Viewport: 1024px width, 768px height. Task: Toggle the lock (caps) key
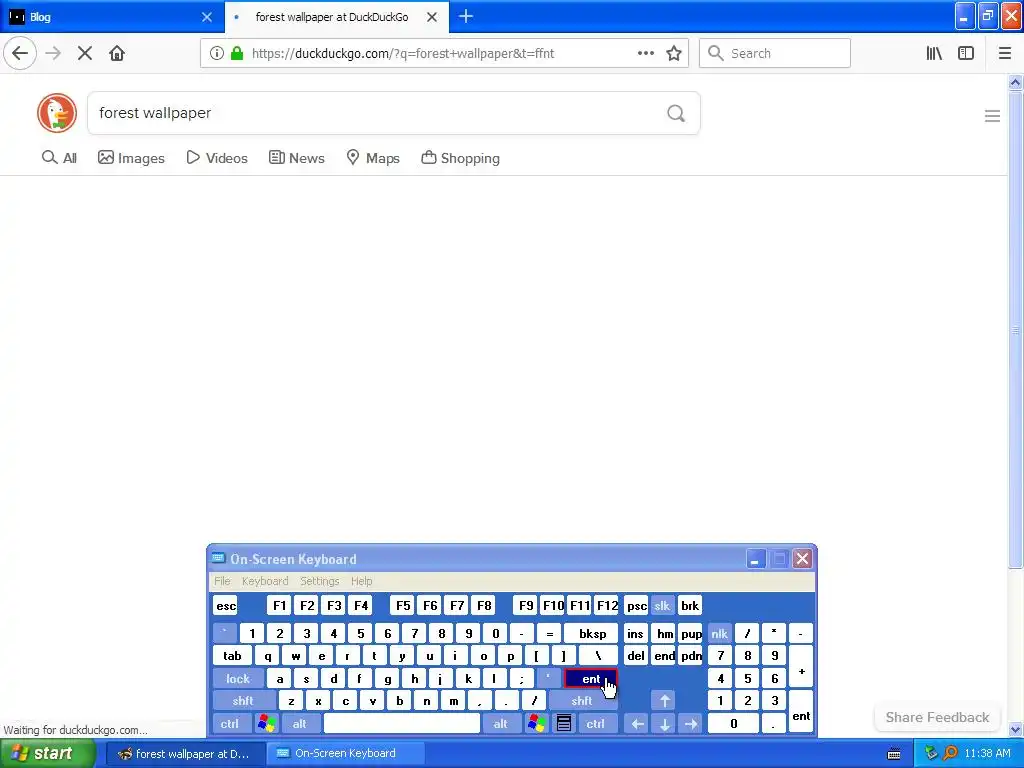(238, 679)
